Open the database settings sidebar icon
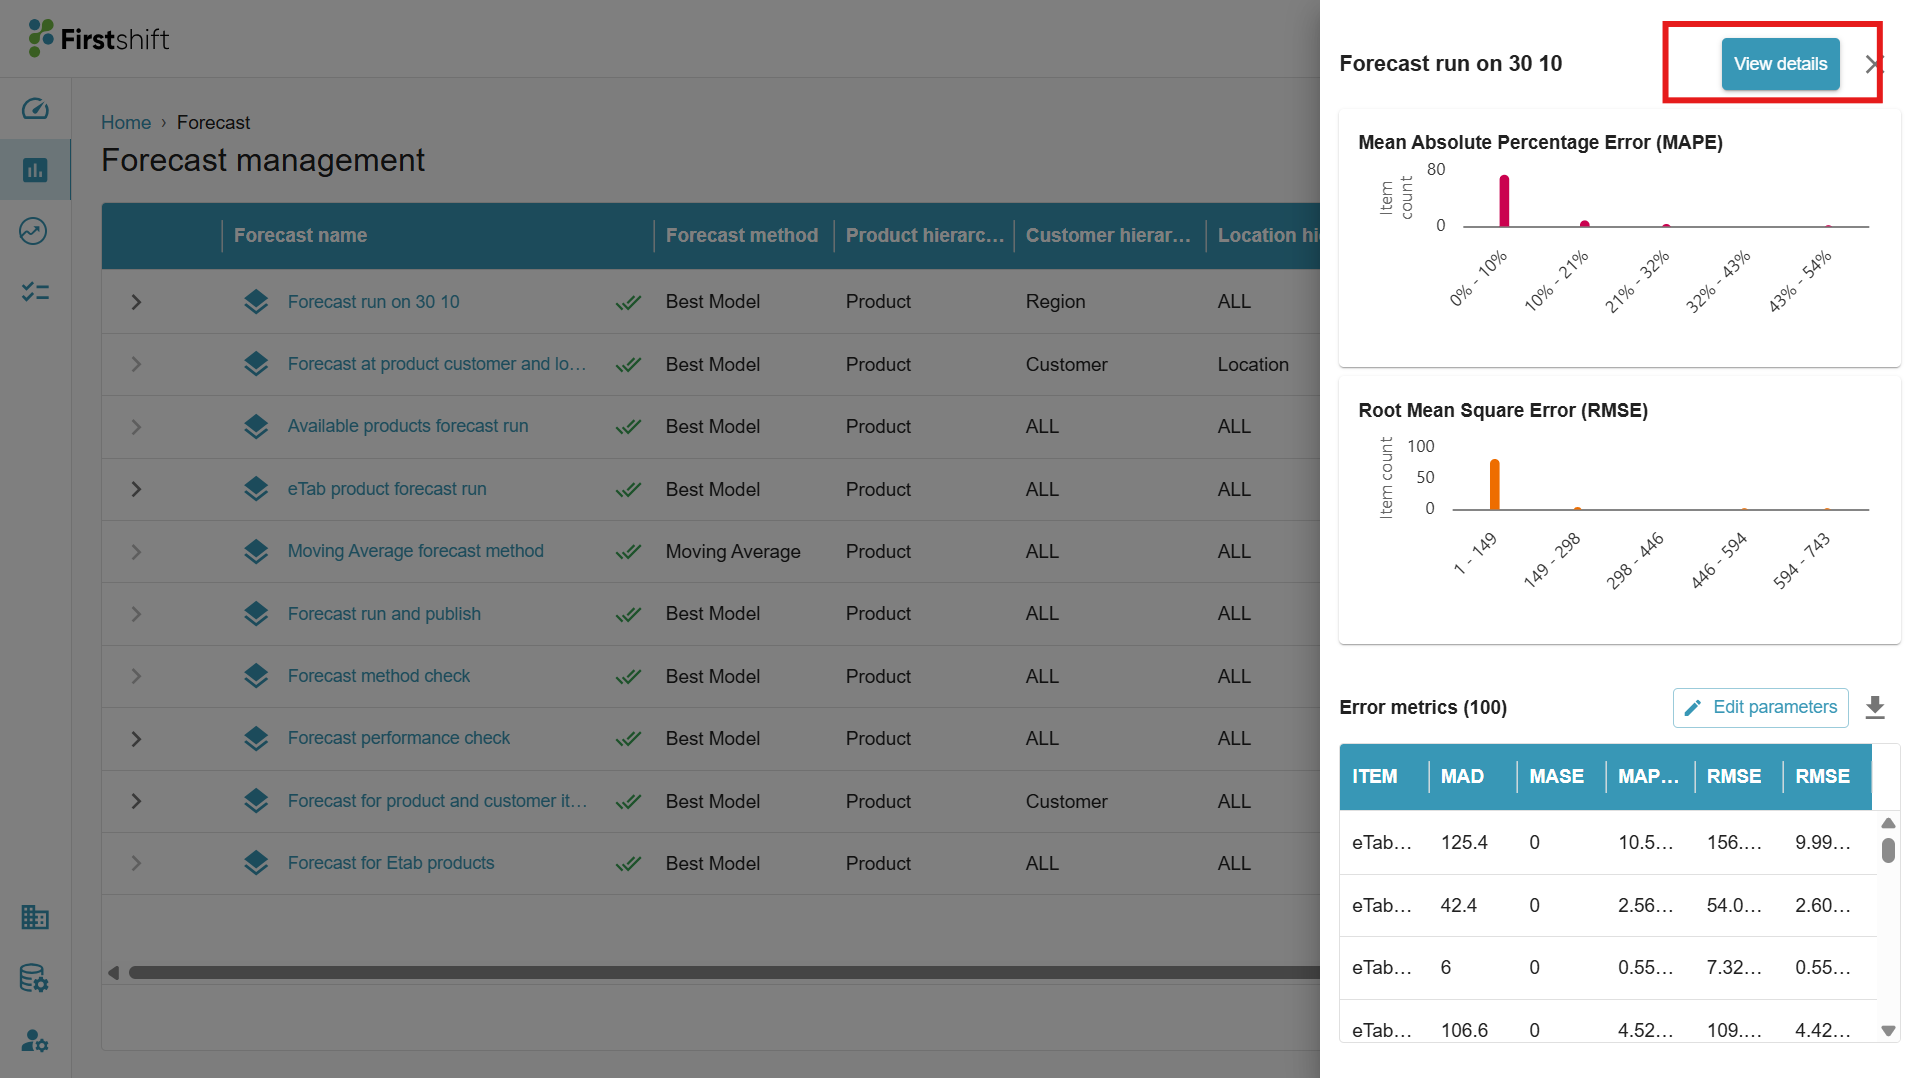 point(35,979)
